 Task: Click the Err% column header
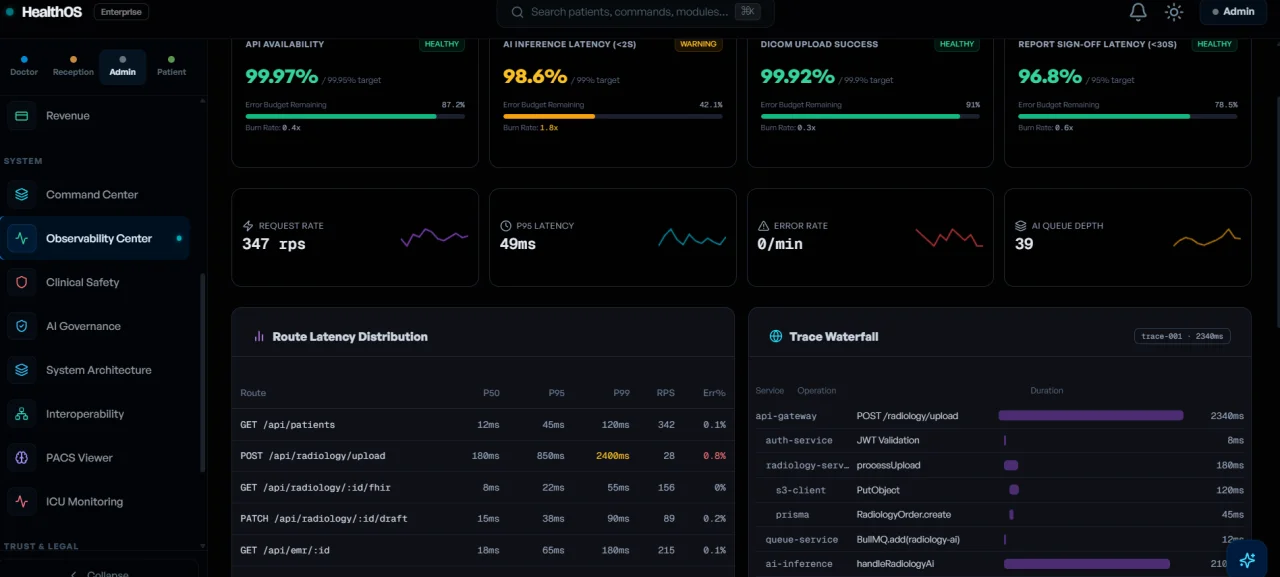pos(714,393)
